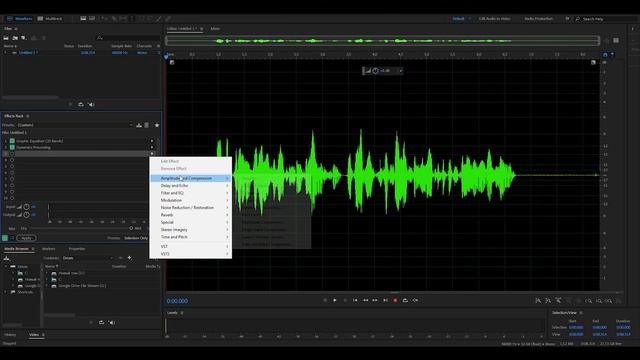Select the Markers tab
Image resolution: width=640 pixels, height=360 pixels.
click(x=48, y=249)
